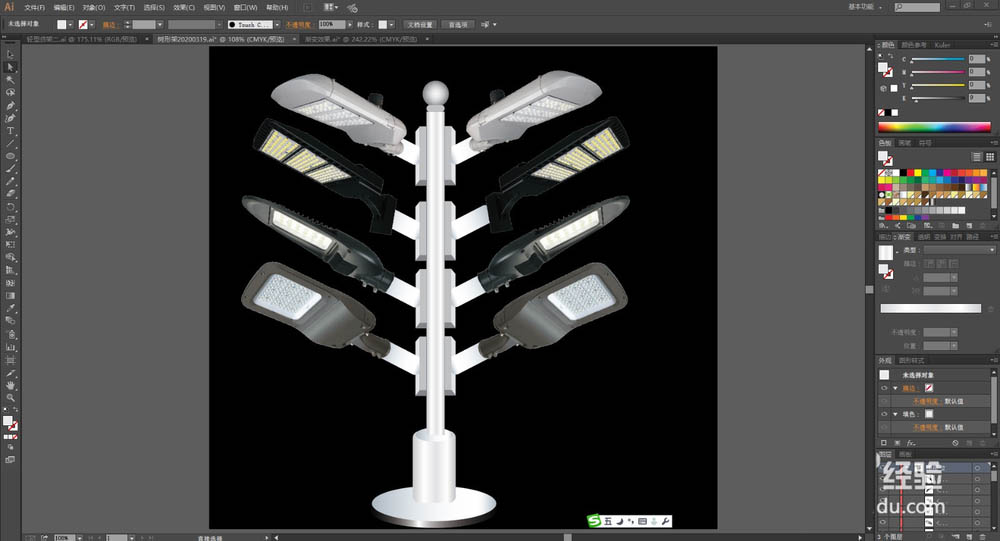This screenshot has height=541, width=1000.
Task: Click the 文档设置 button
Action: pos(419,24)
